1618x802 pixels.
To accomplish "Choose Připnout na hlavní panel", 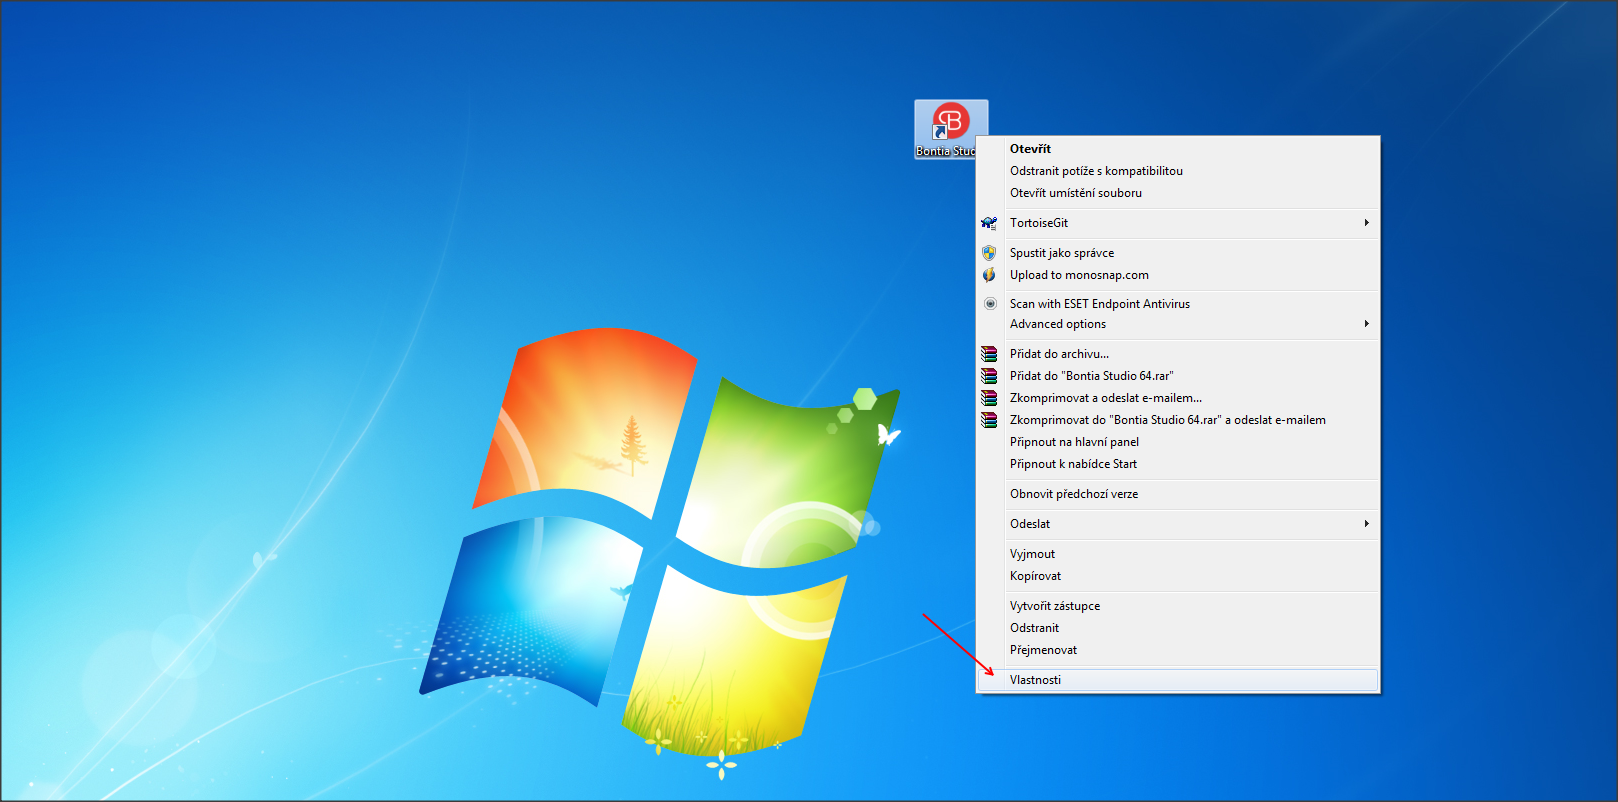I will click(x=1178, y=442).
